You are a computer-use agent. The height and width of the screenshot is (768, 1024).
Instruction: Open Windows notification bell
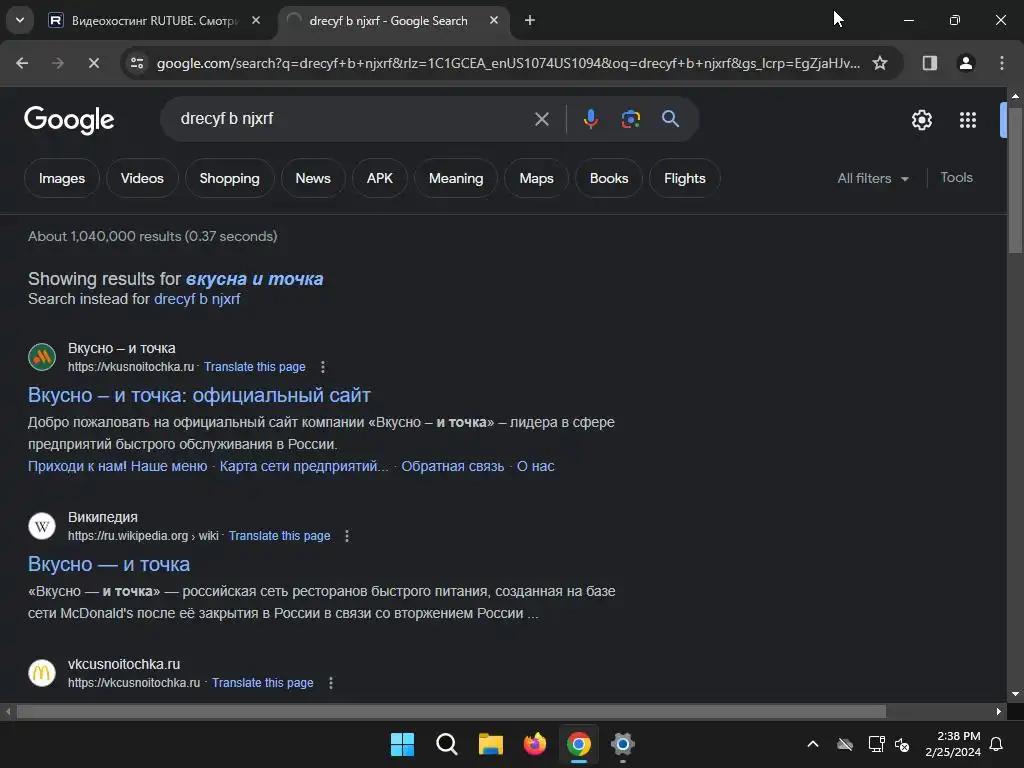(x=997, y=744)
